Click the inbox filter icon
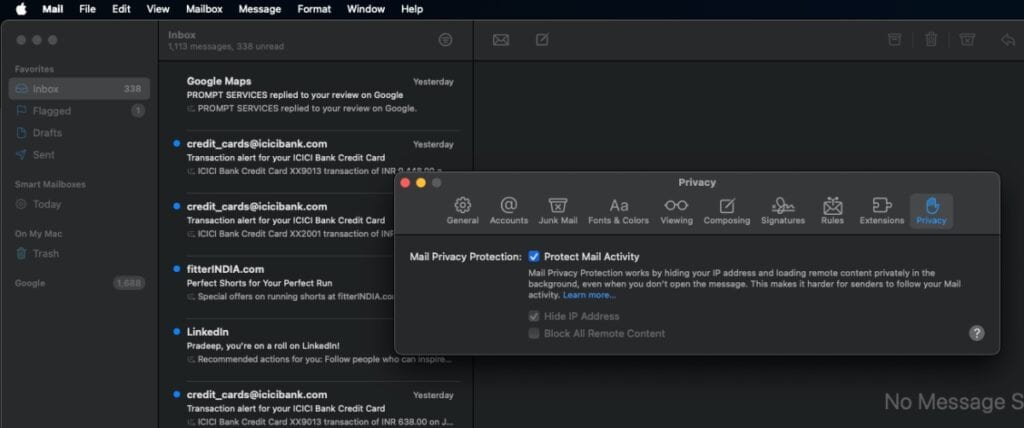 tap(445, 40)
